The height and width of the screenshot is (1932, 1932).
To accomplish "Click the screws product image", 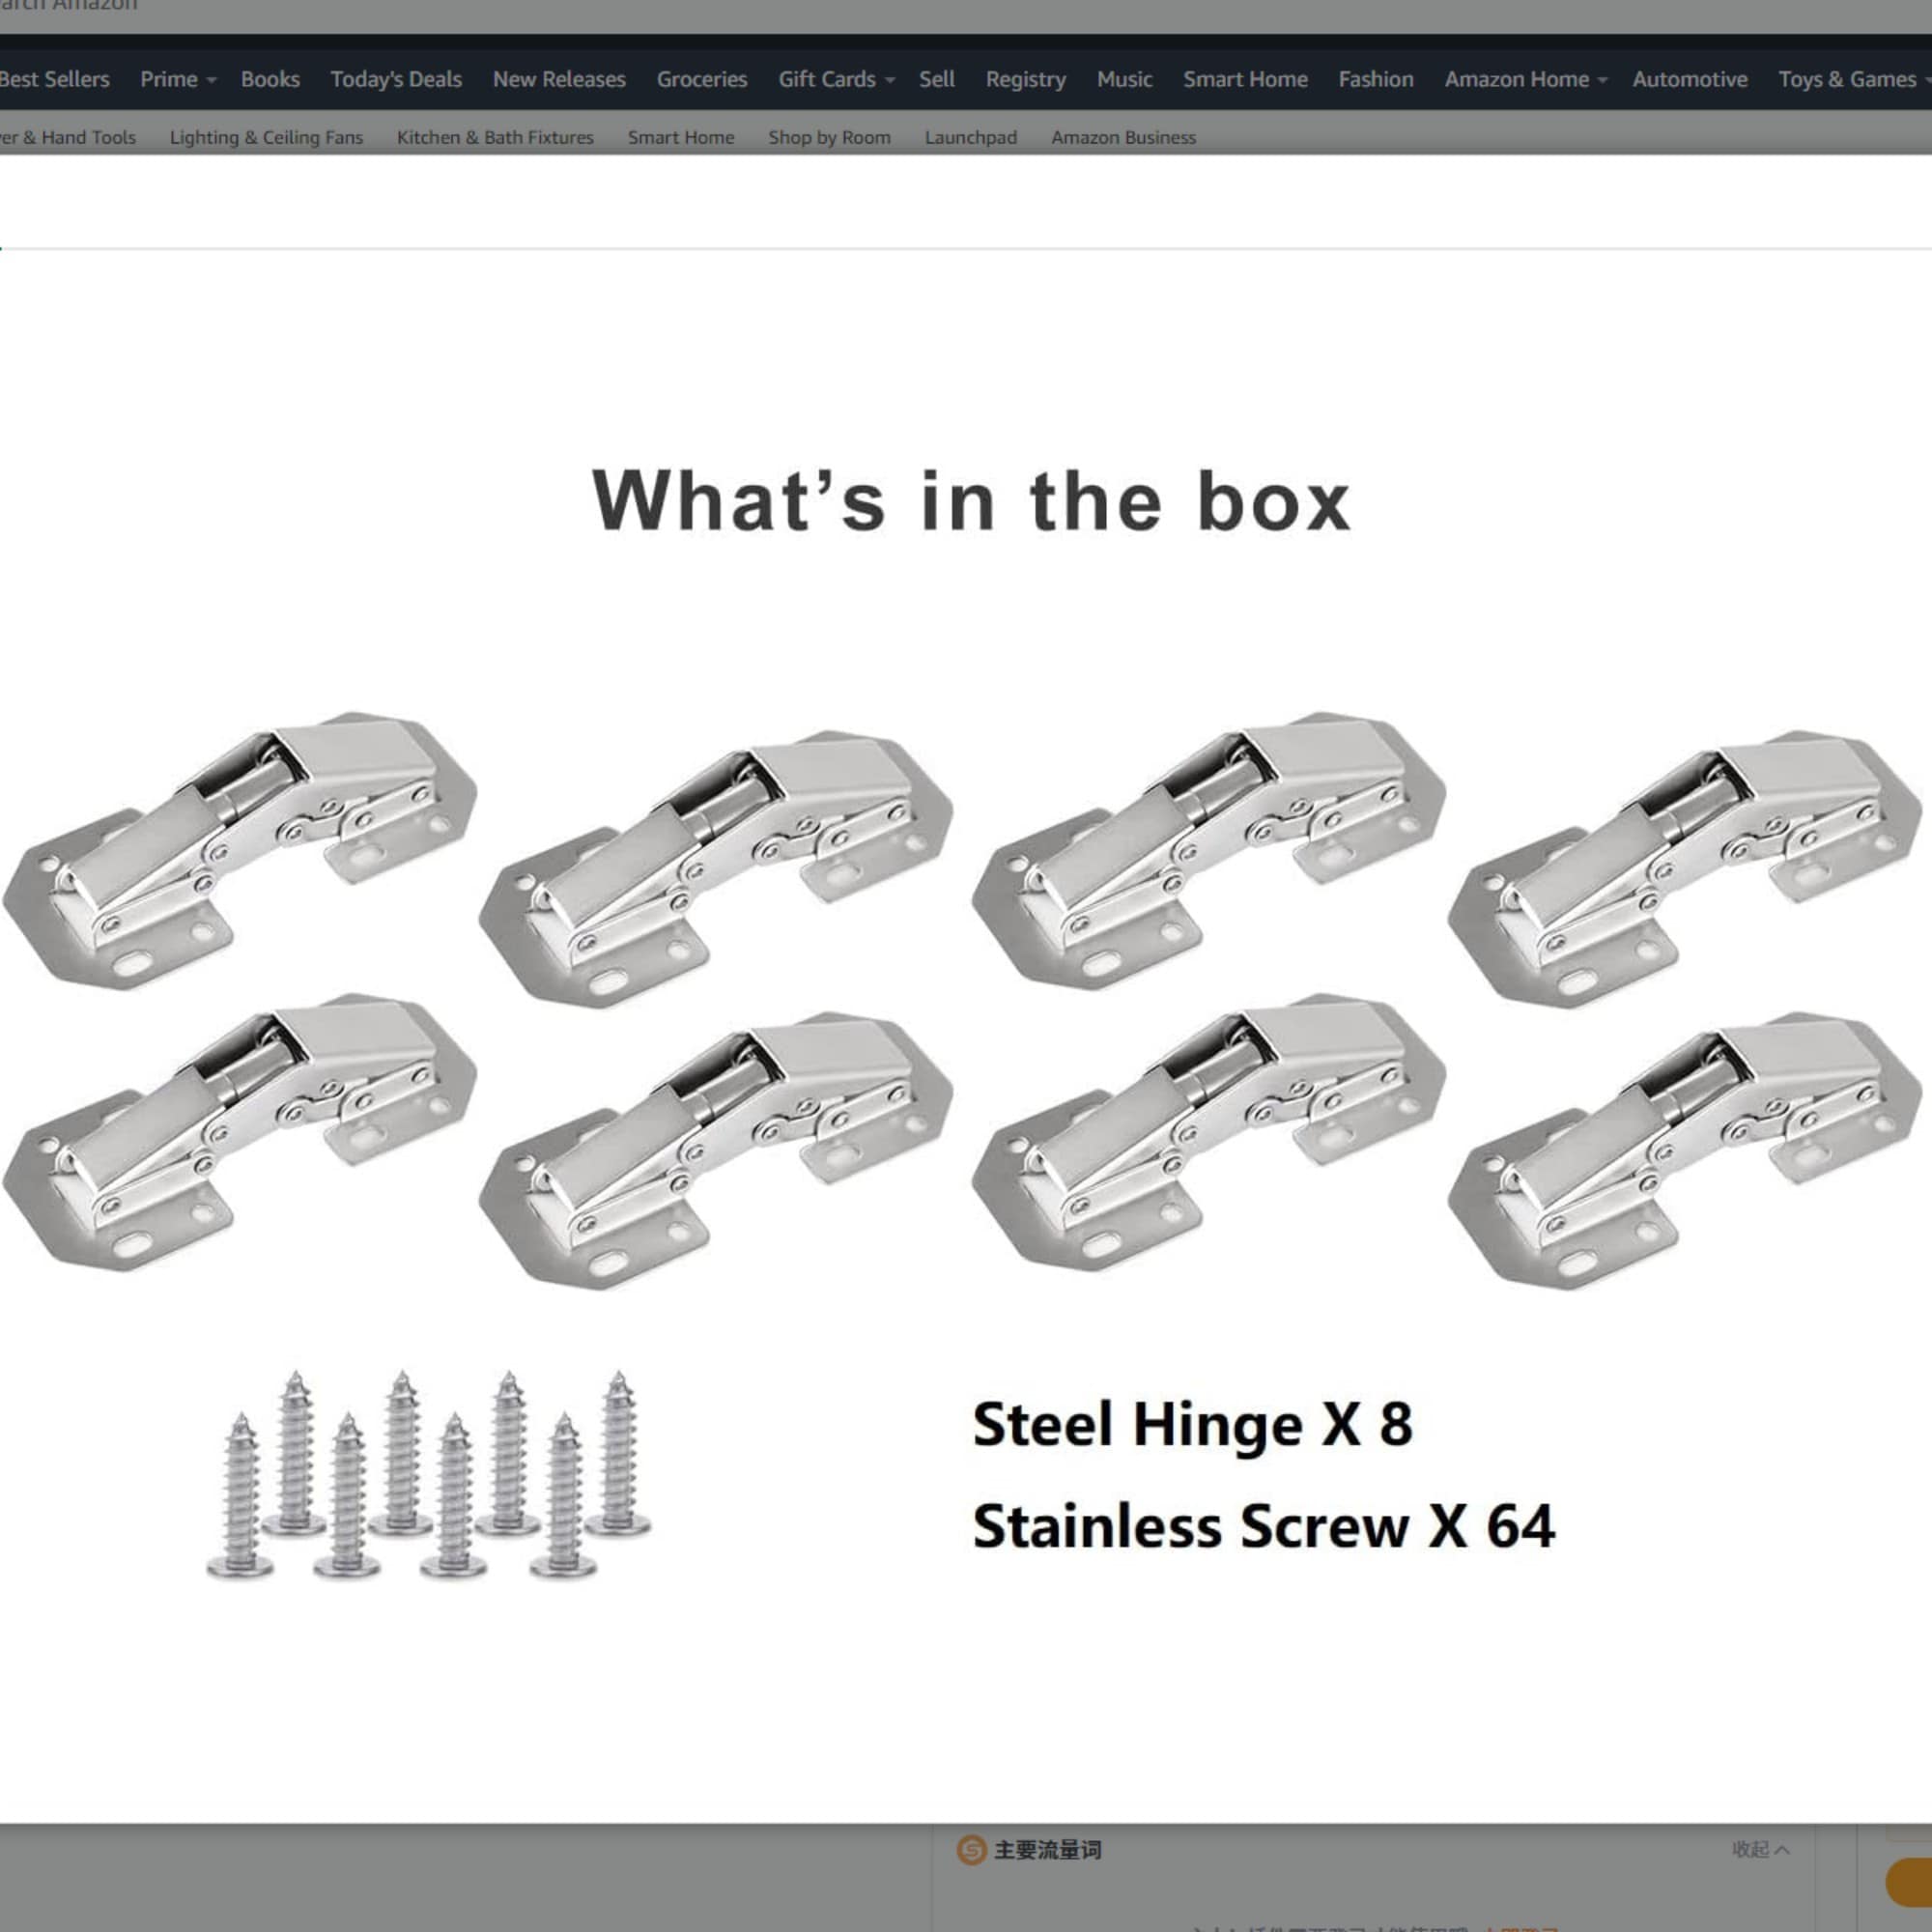I will point(429,1475).
